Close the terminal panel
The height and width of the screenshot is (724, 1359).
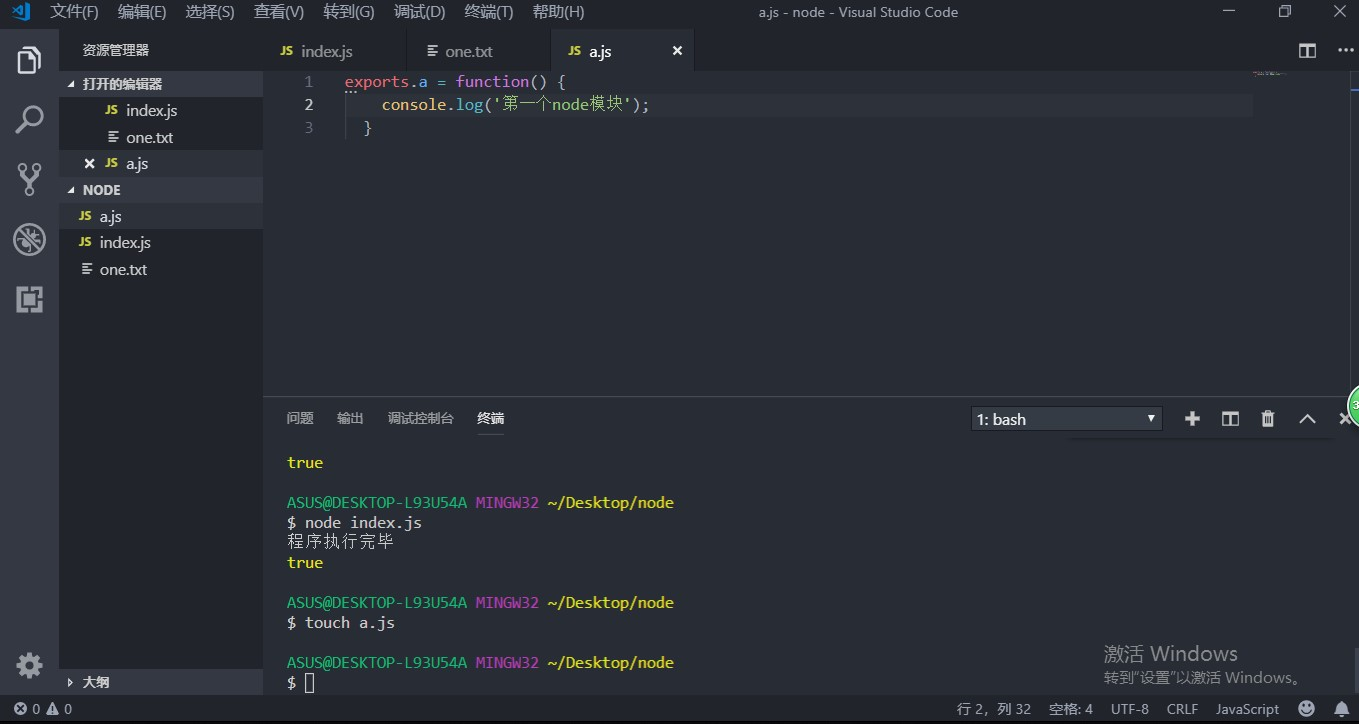click(x=1345, y=419)
